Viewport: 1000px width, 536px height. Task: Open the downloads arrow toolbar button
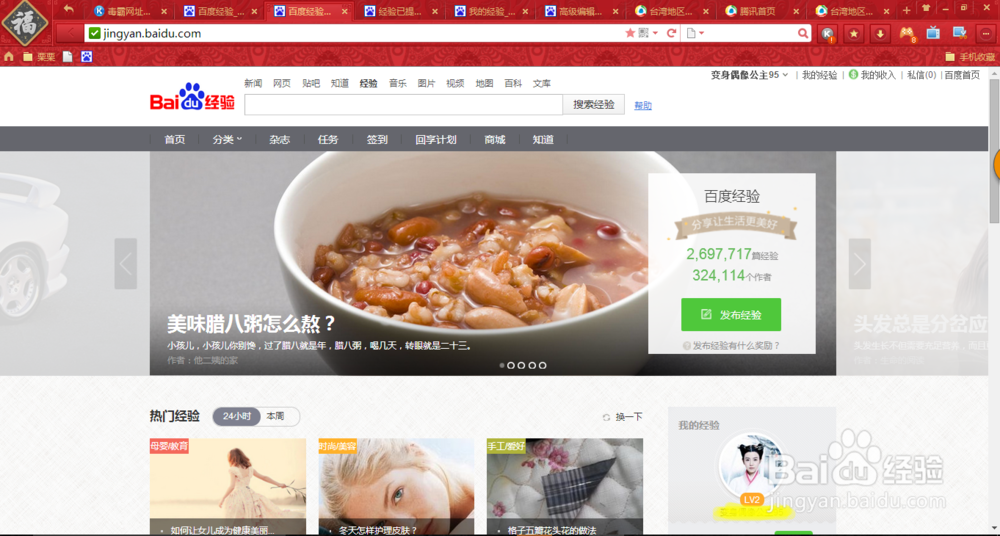tap(881, 34)
